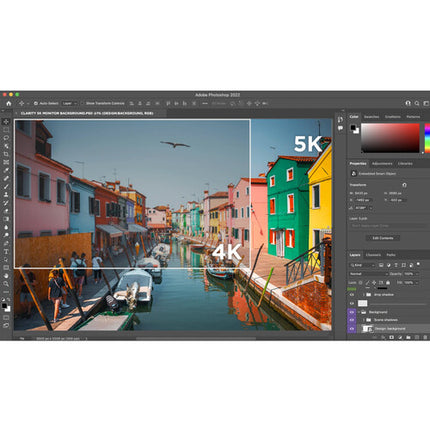Select the Brush tool
Image resolution: width=430 pixels, height=430 pixels.
click(6, 186)
